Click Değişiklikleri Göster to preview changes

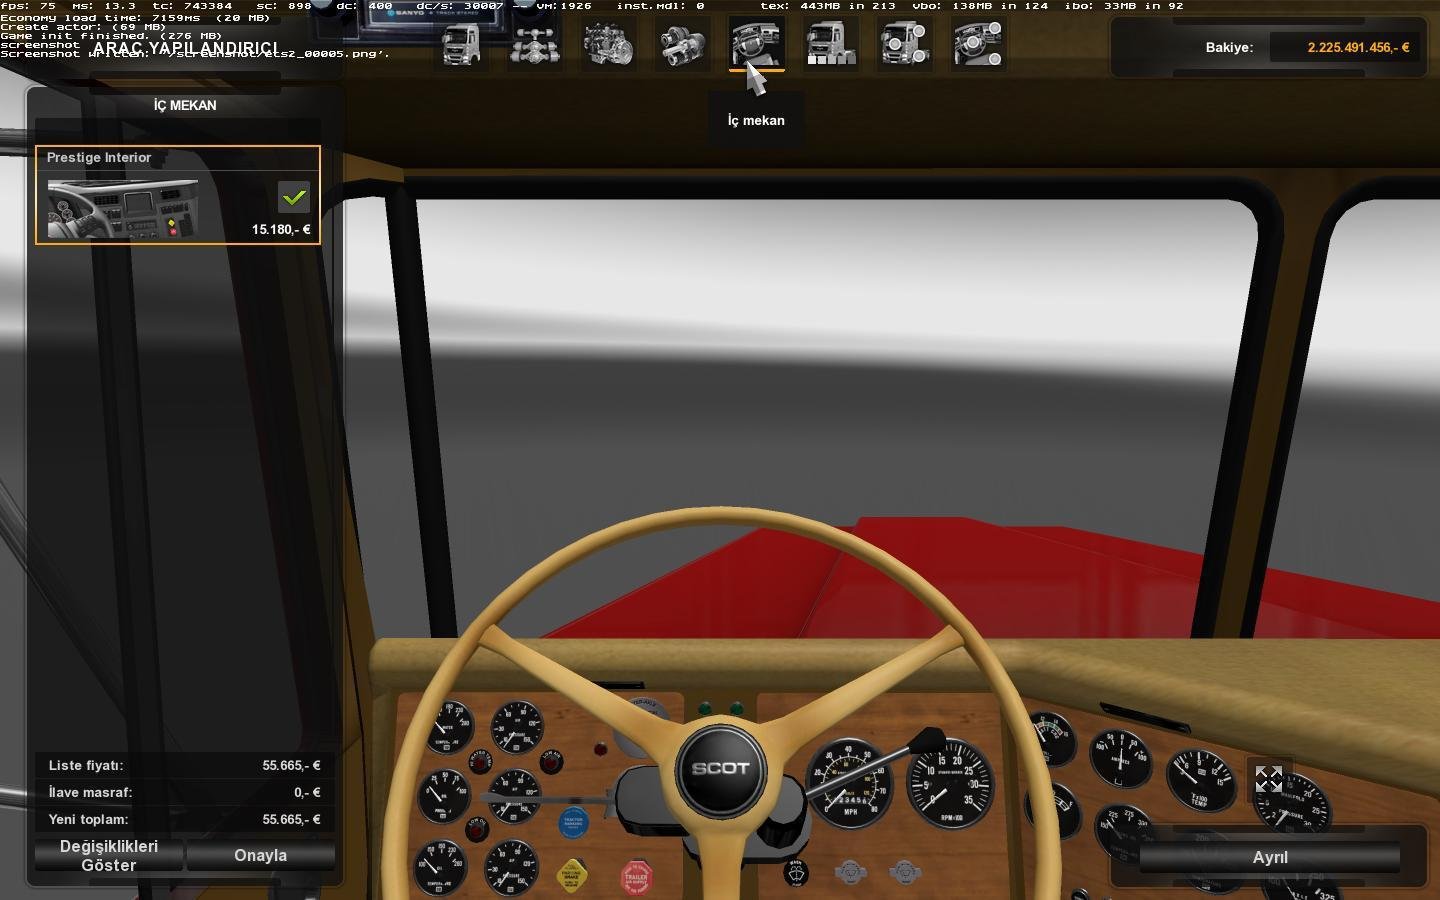[108, 856]
